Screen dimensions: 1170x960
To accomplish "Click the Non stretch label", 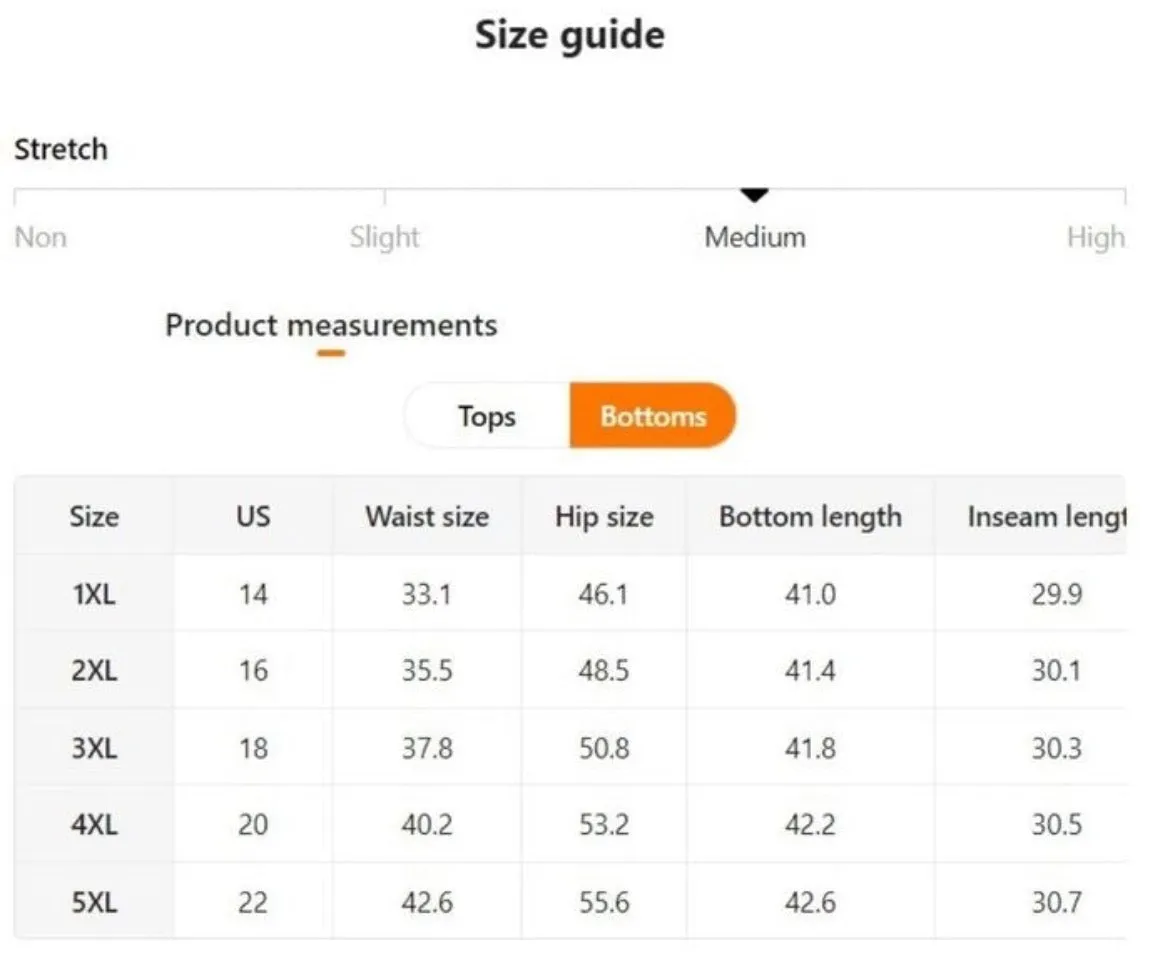I will 40,237.
